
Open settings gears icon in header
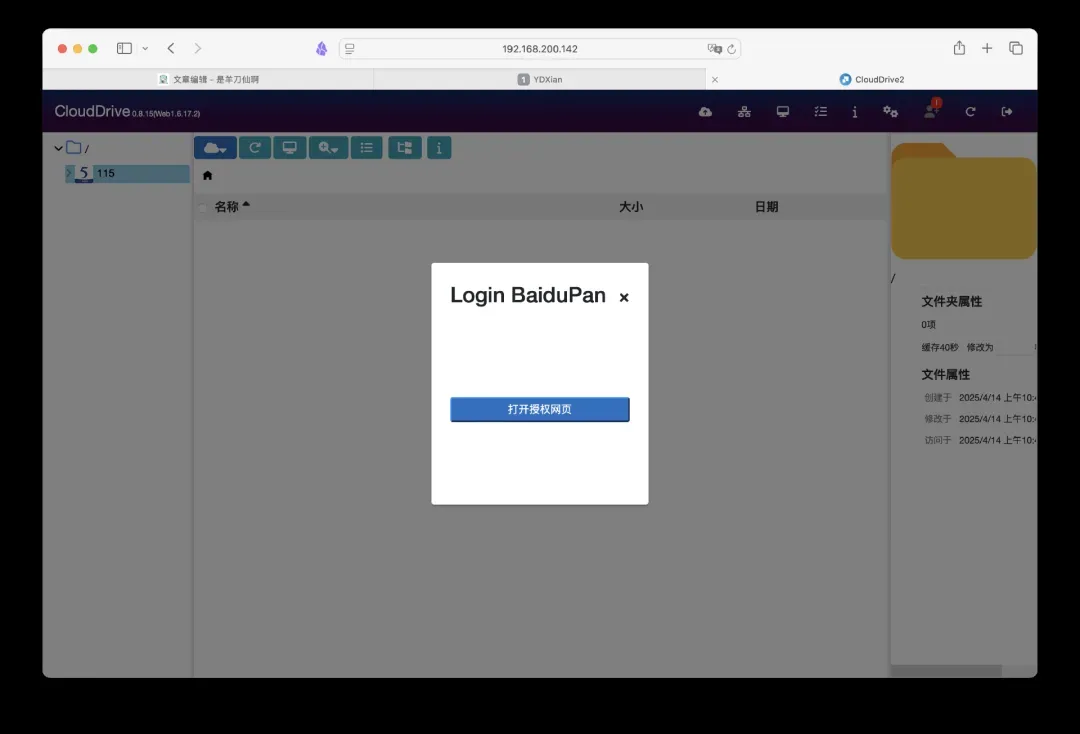click(891, 112)
